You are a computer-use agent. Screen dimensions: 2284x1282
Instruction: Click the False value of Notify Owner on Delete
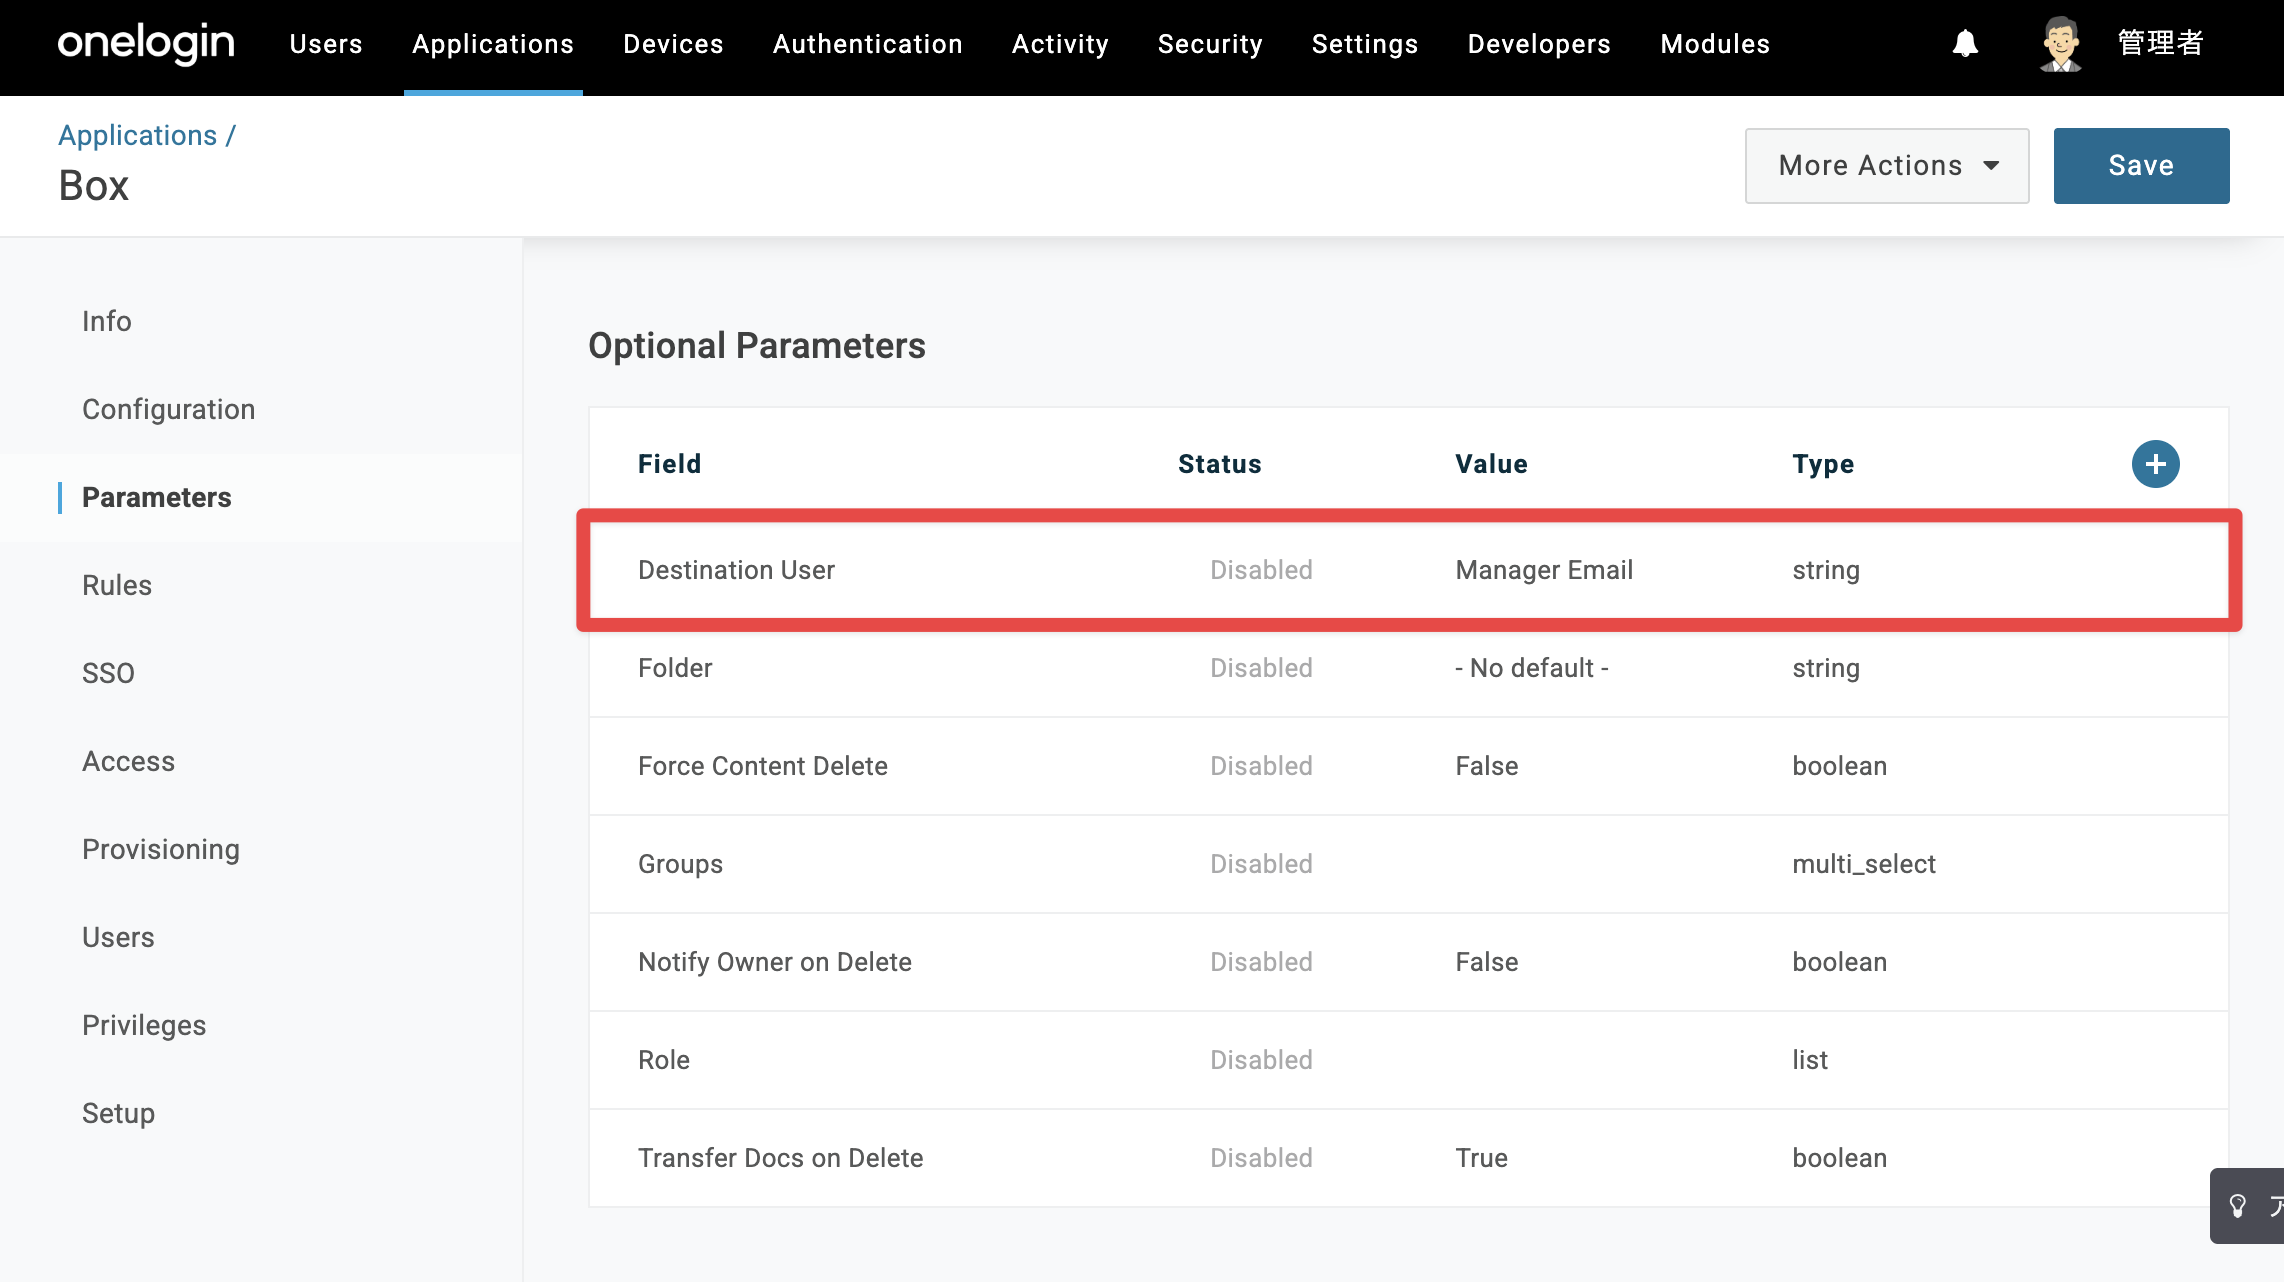point(1487,962)
